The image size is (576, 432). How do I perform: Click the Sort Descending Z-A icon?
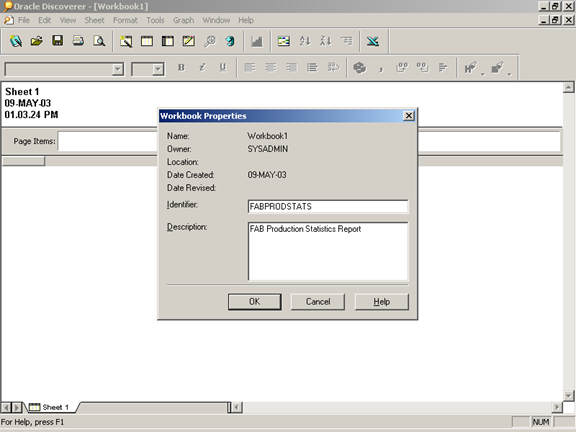click(x=325, y=41)
